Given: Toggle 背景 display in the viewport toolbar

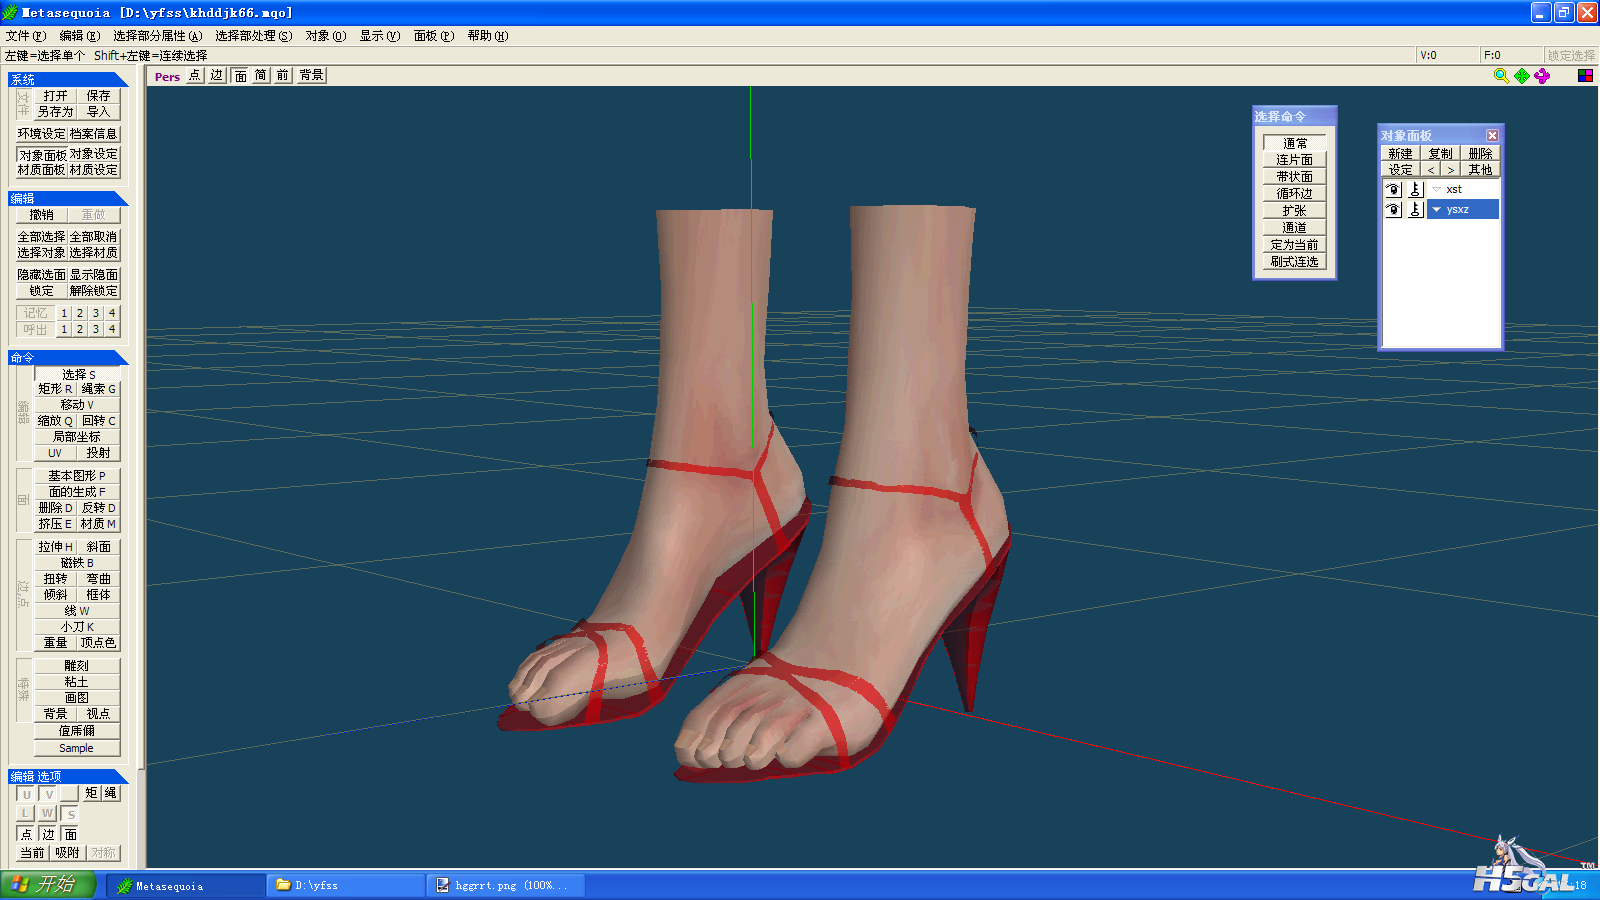Looking at the screenshot, I should 311,75.
